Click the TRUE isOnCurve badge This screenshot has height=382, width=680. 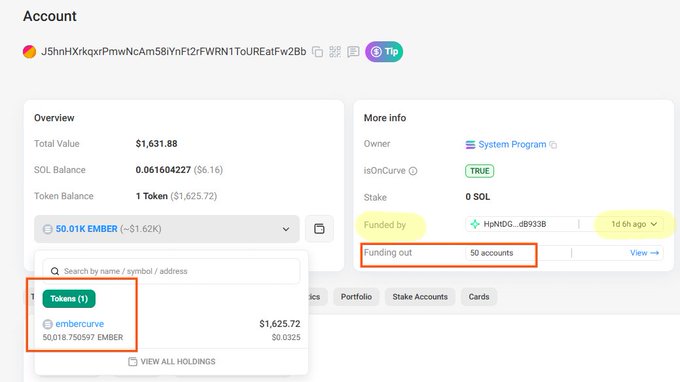(x=480, y=171)
